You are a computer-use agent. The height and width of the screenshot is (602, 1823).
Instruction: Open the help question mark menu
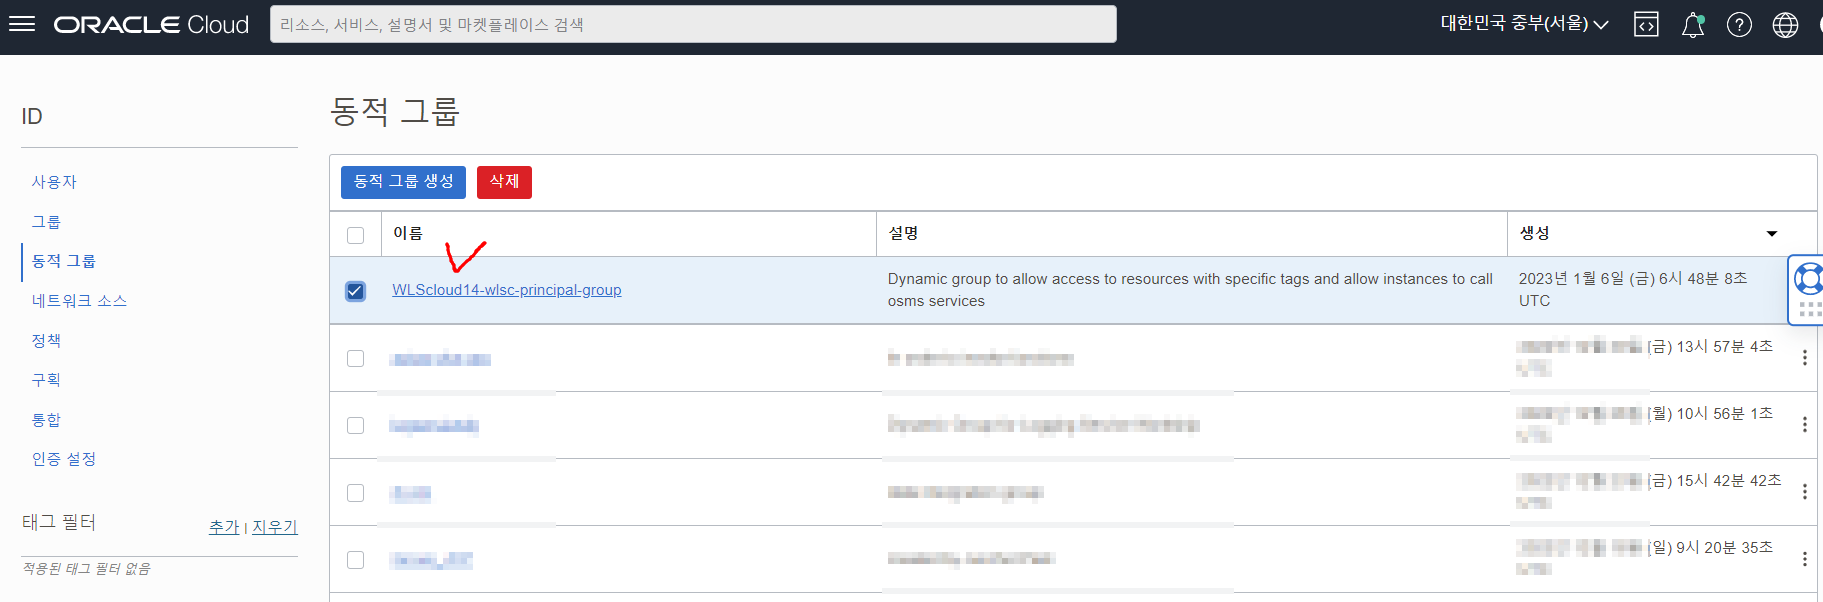pos(1740,25)
